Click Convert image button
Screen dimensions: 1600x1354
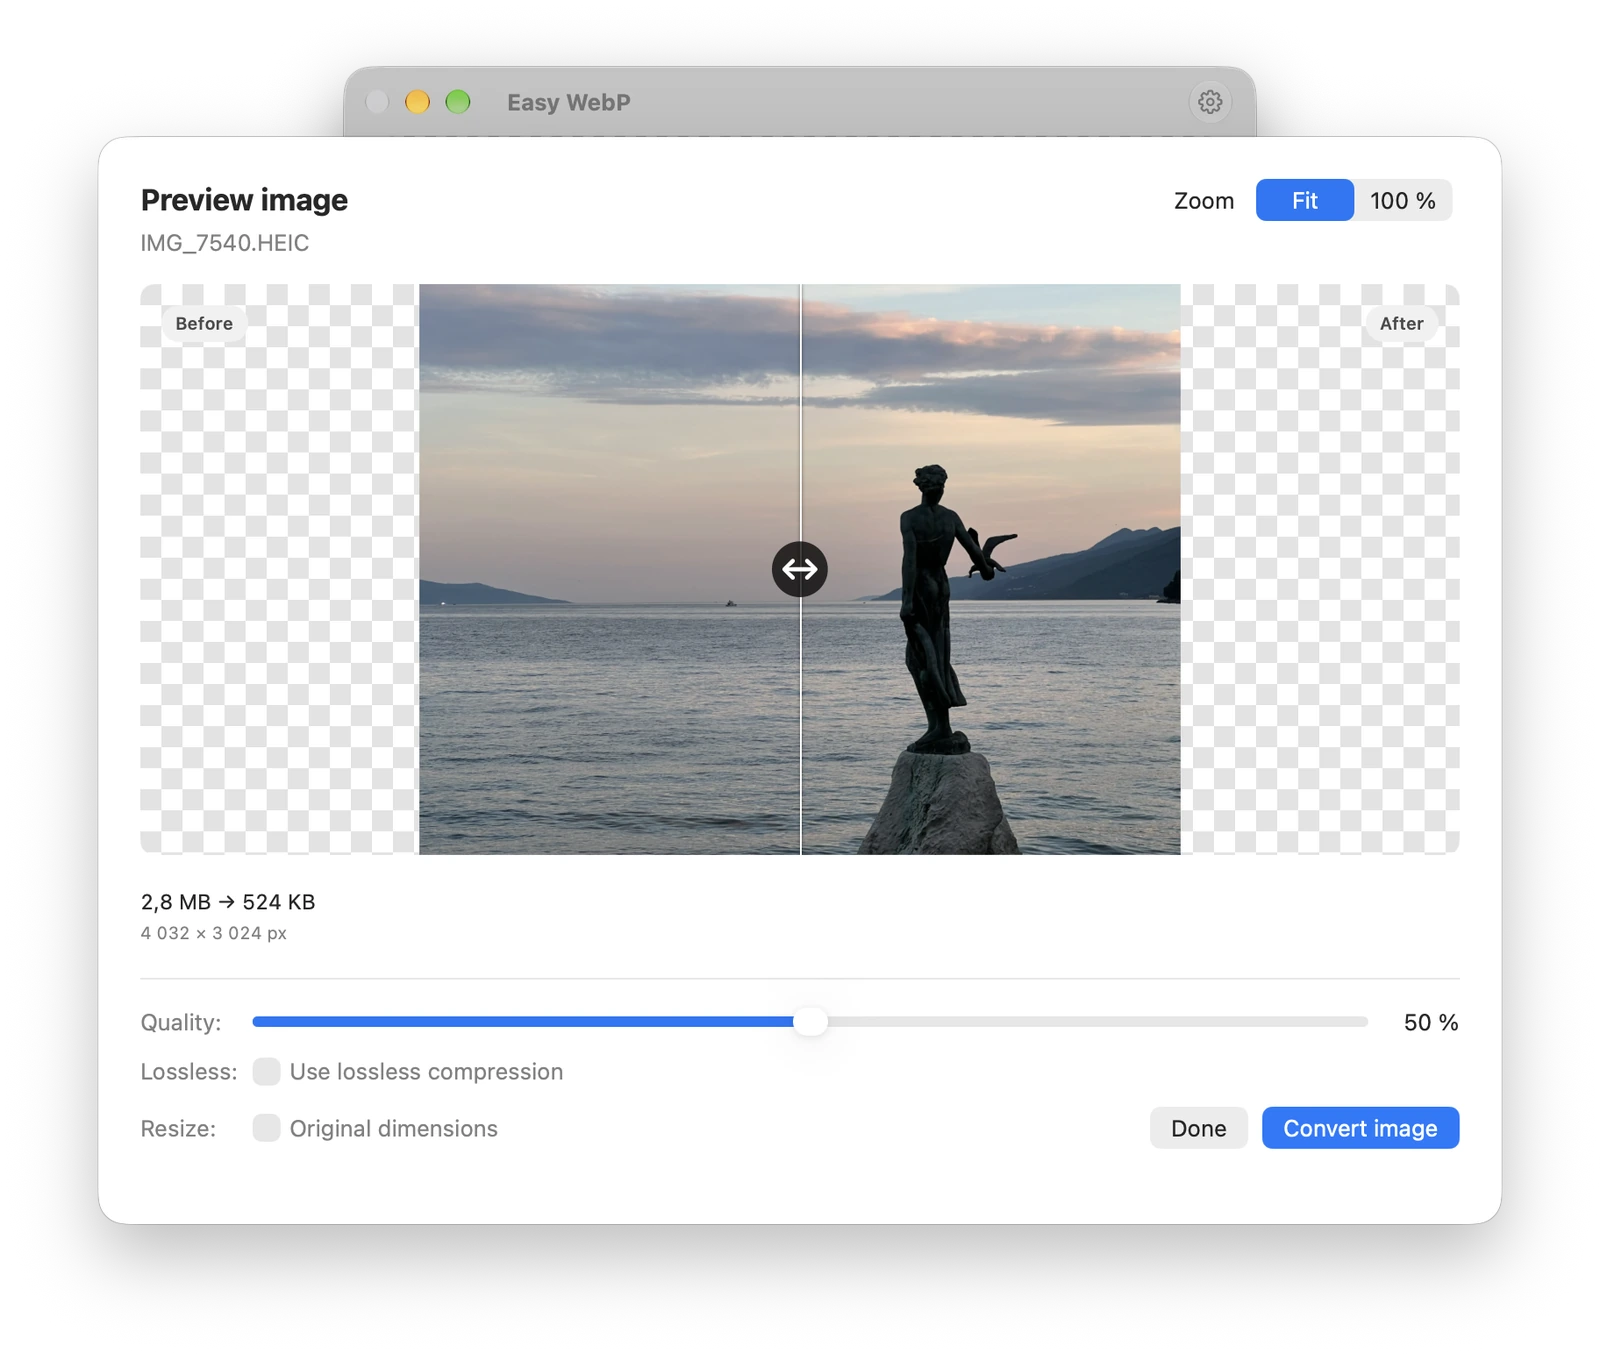[x=1360, y=1128]
